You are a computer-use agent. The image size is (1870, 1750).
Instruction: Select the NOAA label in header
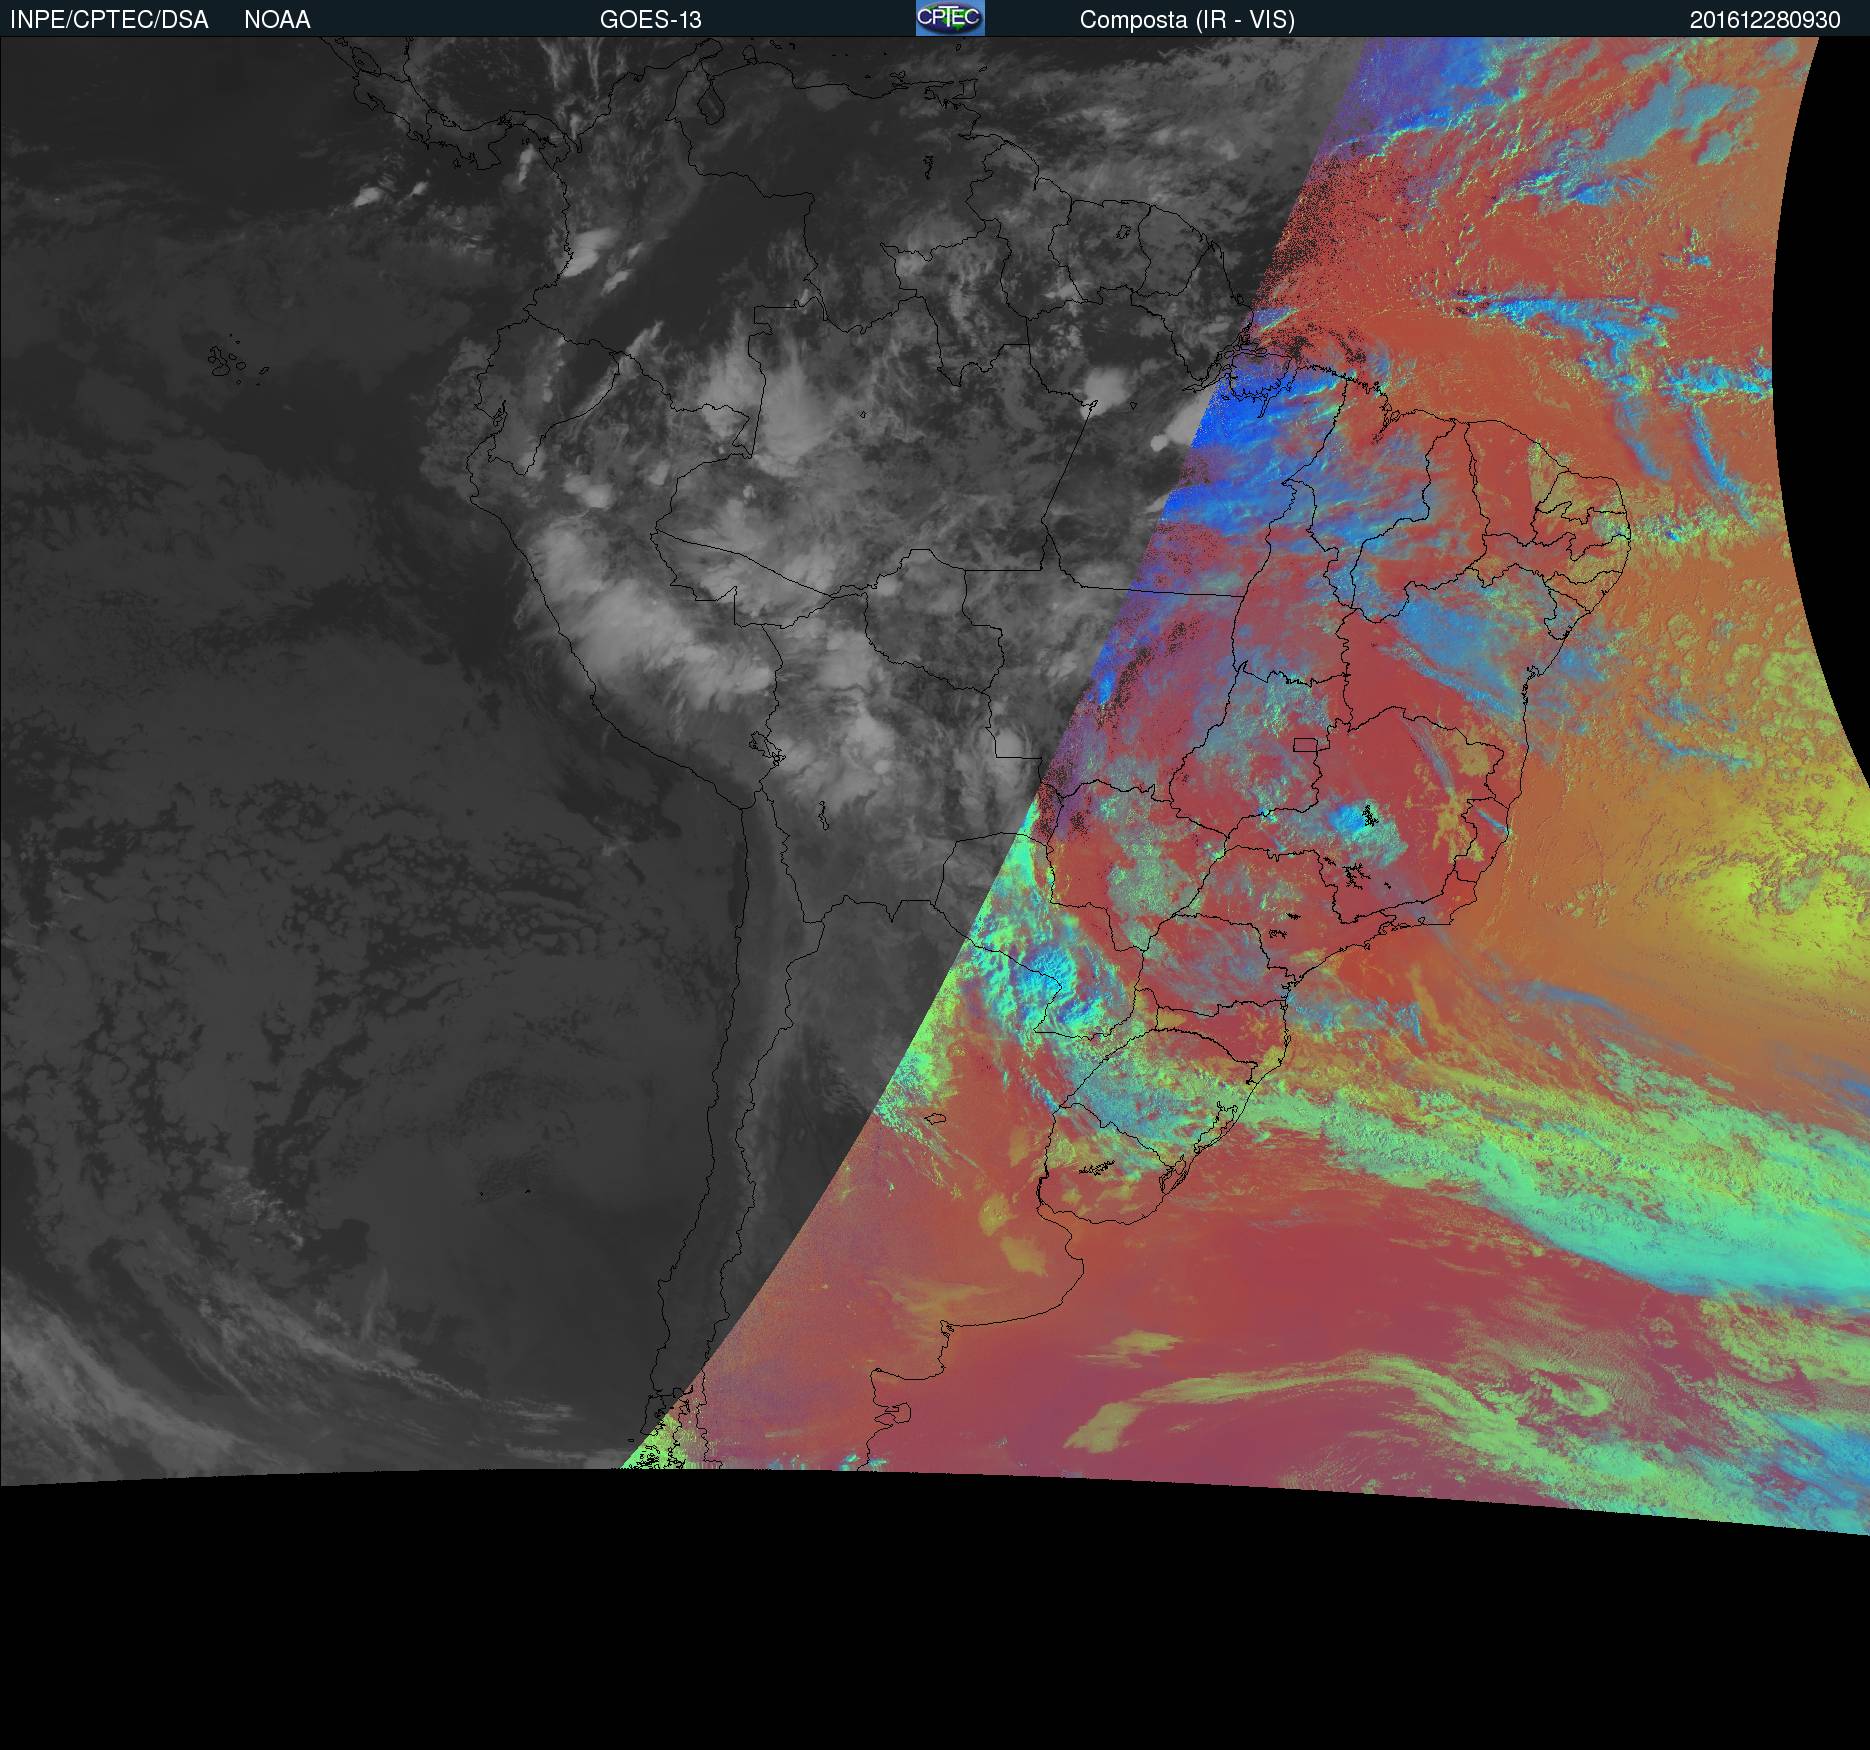pyautogui.click(x=277, y=20)
